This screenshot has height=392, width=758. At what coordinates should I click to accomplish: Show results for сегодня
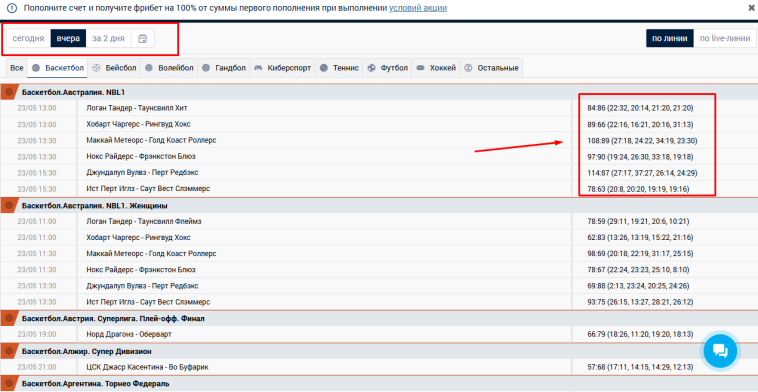pyautogui.click(x=29, y=39)
